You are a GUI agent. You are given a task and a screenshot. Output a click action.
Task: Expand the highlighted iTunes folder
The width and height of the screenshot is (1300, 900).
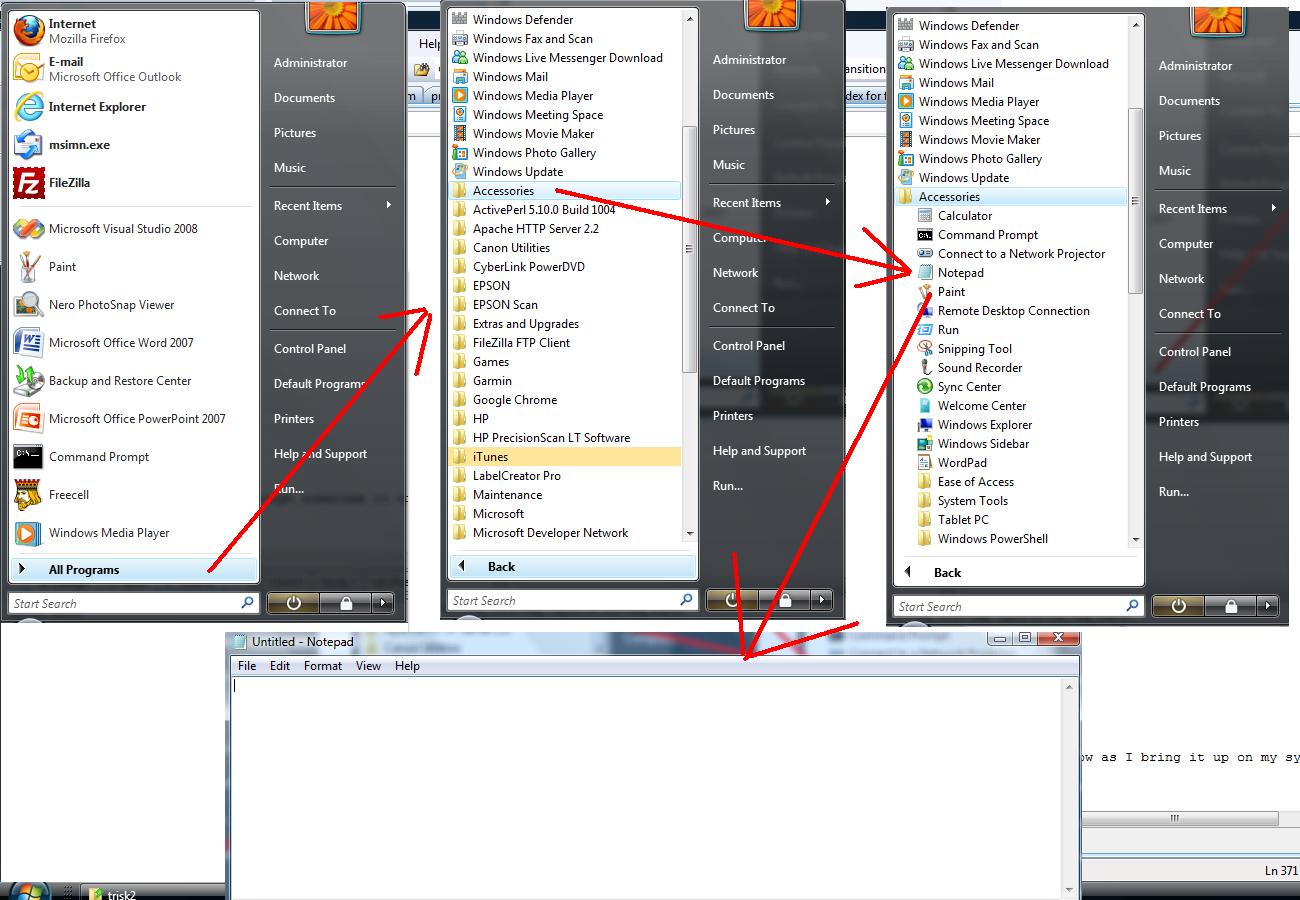(564, 457)
